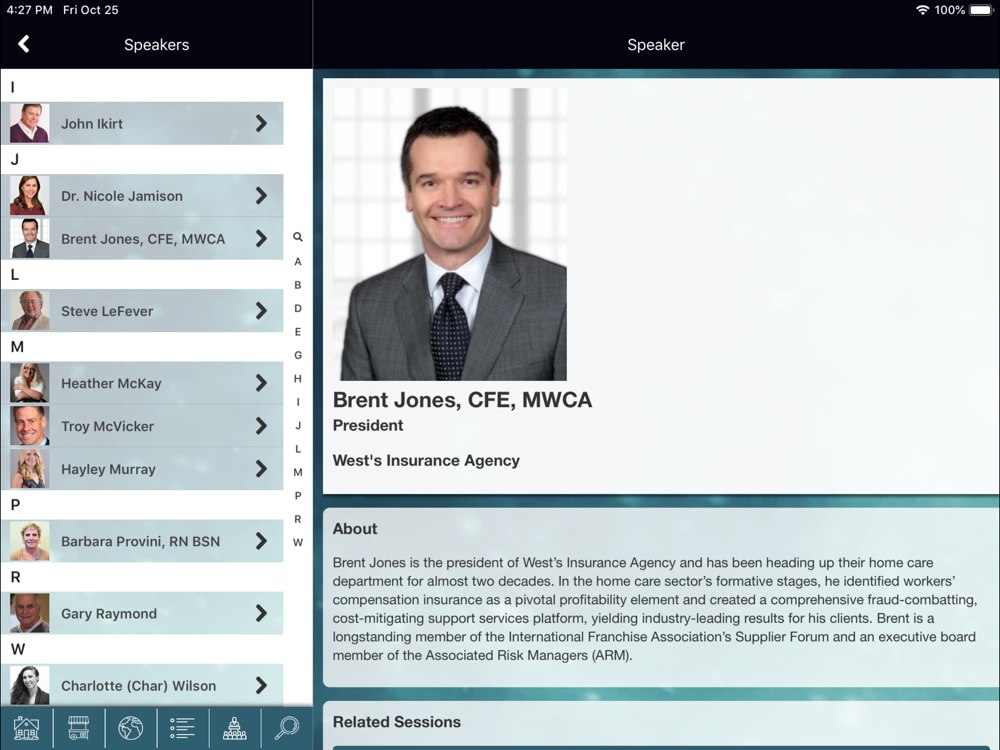Image resolution: width=1000 pixels, height=750 pixels.
Task: Tap the chevron beside Barbara Provini, RN BSN
Action: coord(261,541)
